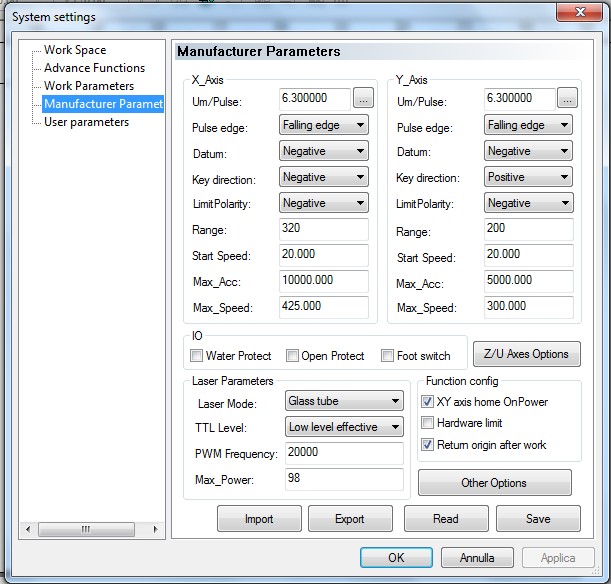
Task: Click the Y_Axis Um/Pulse ellipsis button
Action: click(567, 99)
